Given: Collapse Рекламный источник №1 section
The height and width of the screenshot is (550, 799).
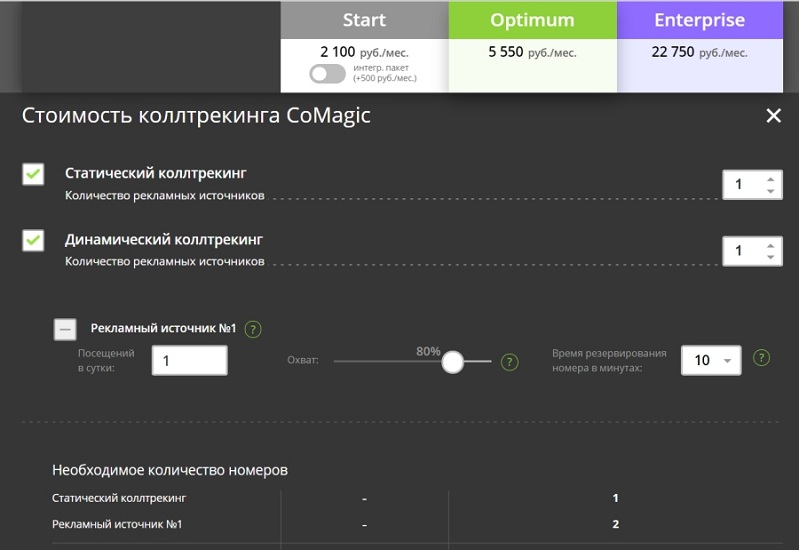Looking at the screenshot, I should 65,329.
